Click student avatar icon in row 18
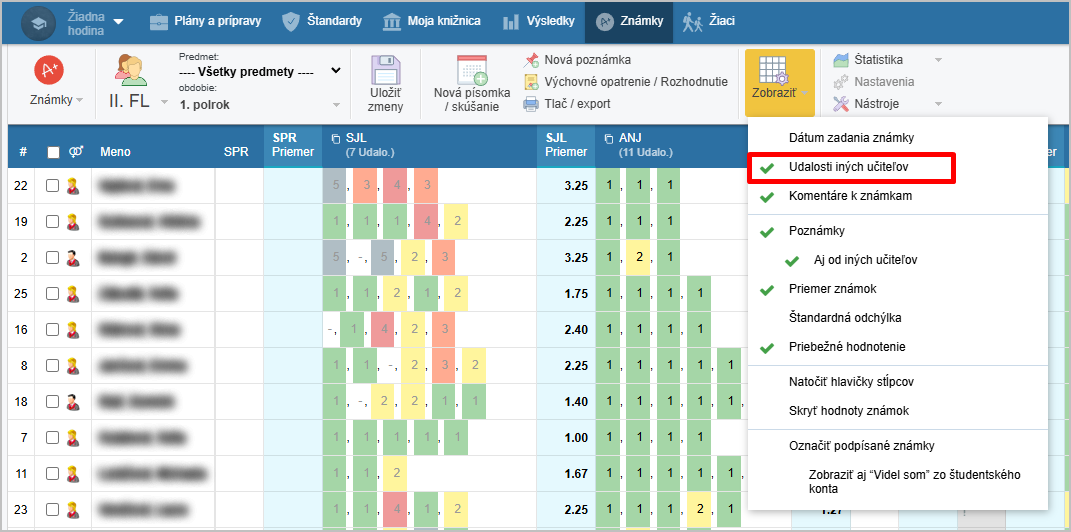The height and width of the screenshot is (532, 1071). 73,402
